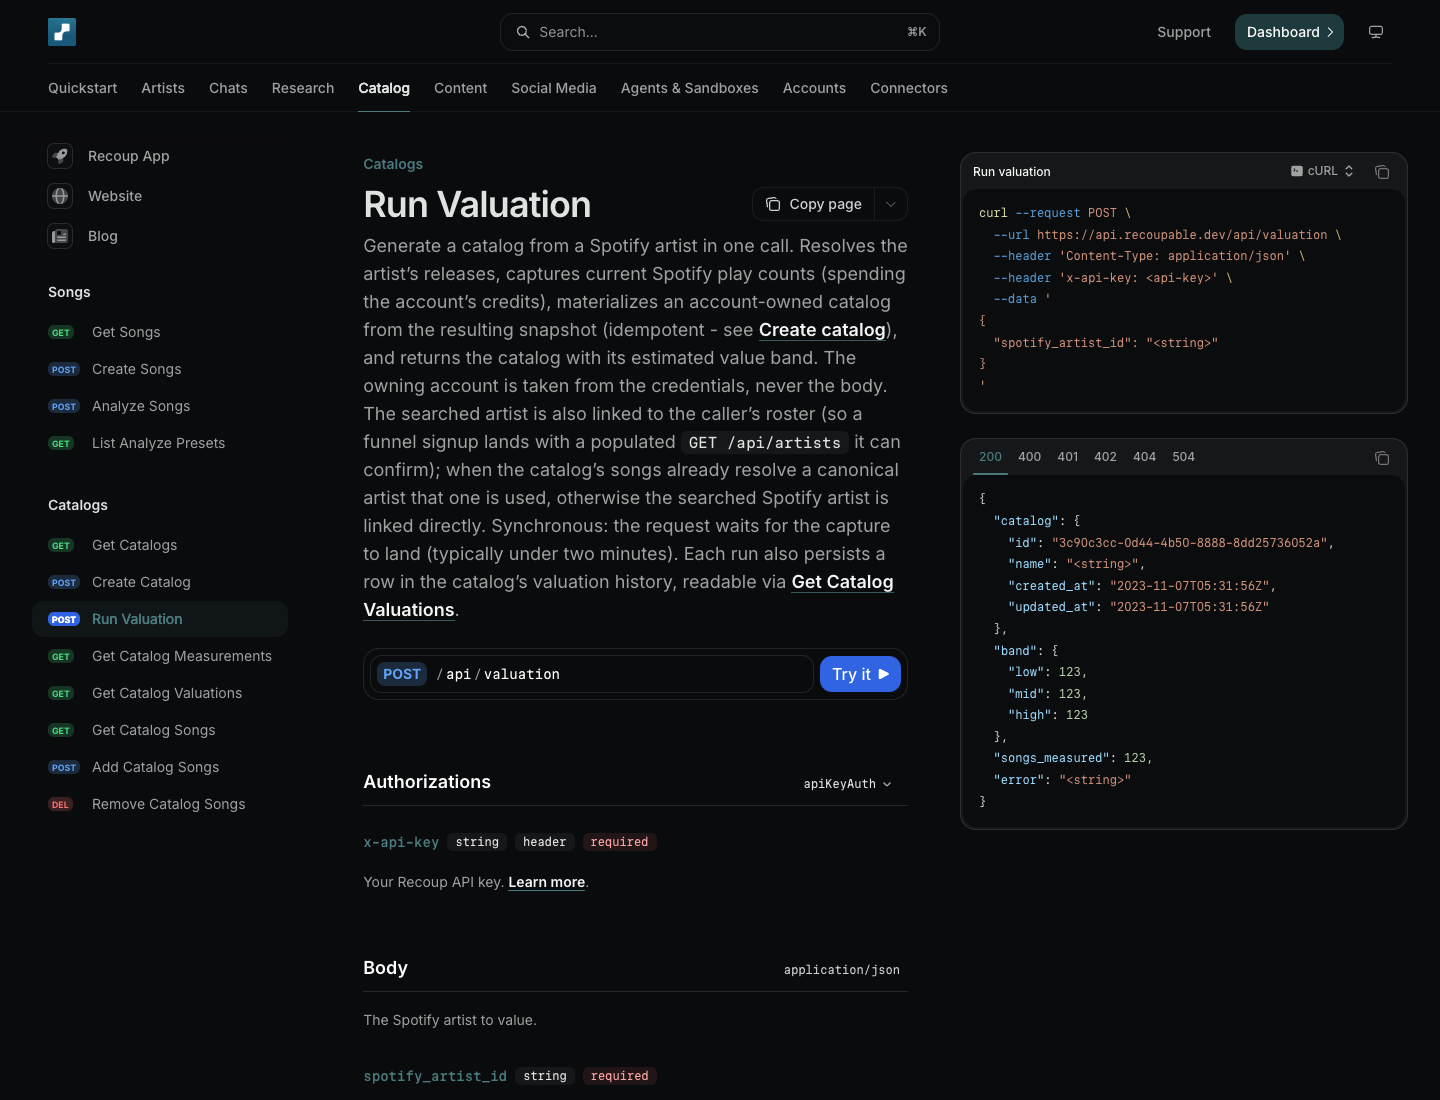Open the cURL language selector
The image size is (1440, 1100).
1322,171
